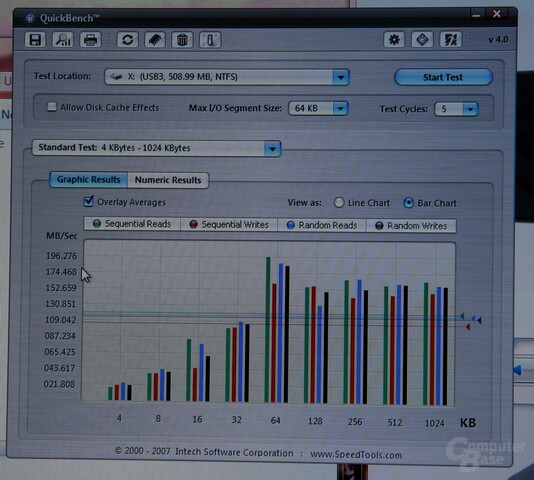Uncheck the Overlay Averages checkbox
The width and height of the screenshot is (534, 480).
(89, 201)
